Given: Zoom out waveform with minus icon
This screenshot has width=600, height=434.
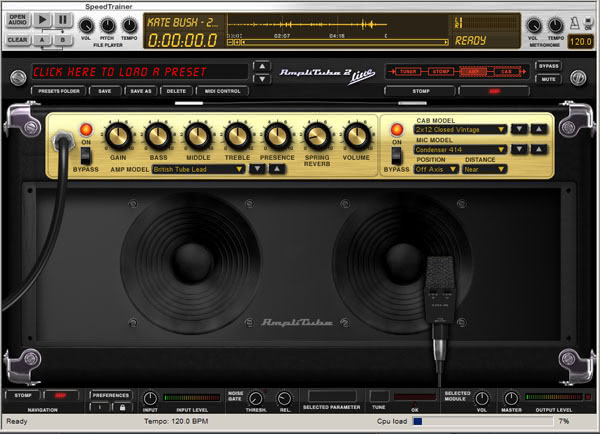Looking at the screenshot, I should 230,42.
